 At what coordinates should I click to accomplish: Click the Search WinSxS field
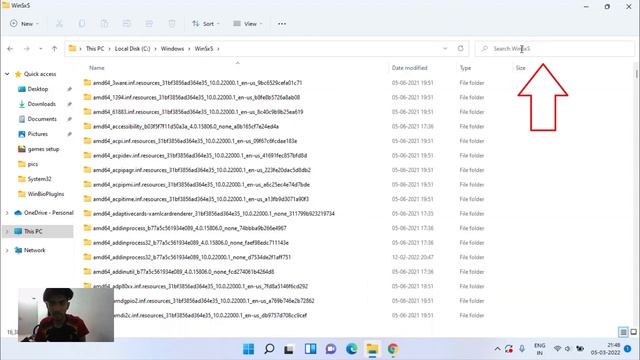click(x=555, y=49)
